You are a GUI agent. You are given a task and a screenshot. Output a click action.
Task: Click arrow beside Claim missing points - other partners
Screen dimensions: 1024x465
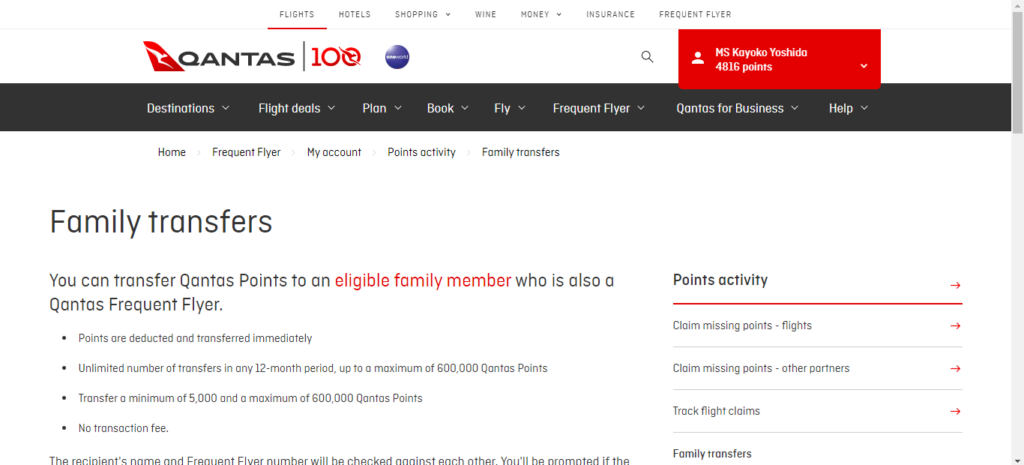tap(955, 368)
